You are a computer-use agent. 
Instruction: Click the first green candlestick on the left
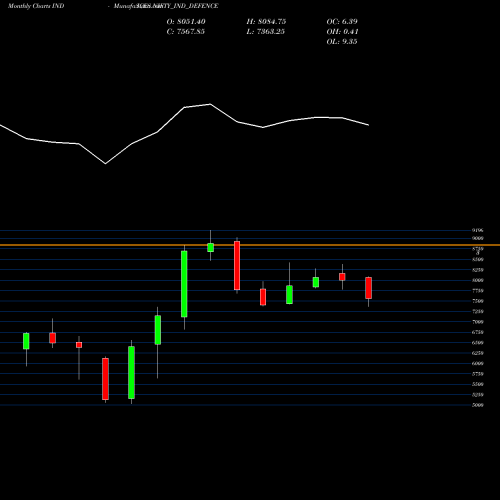[26, 341]
